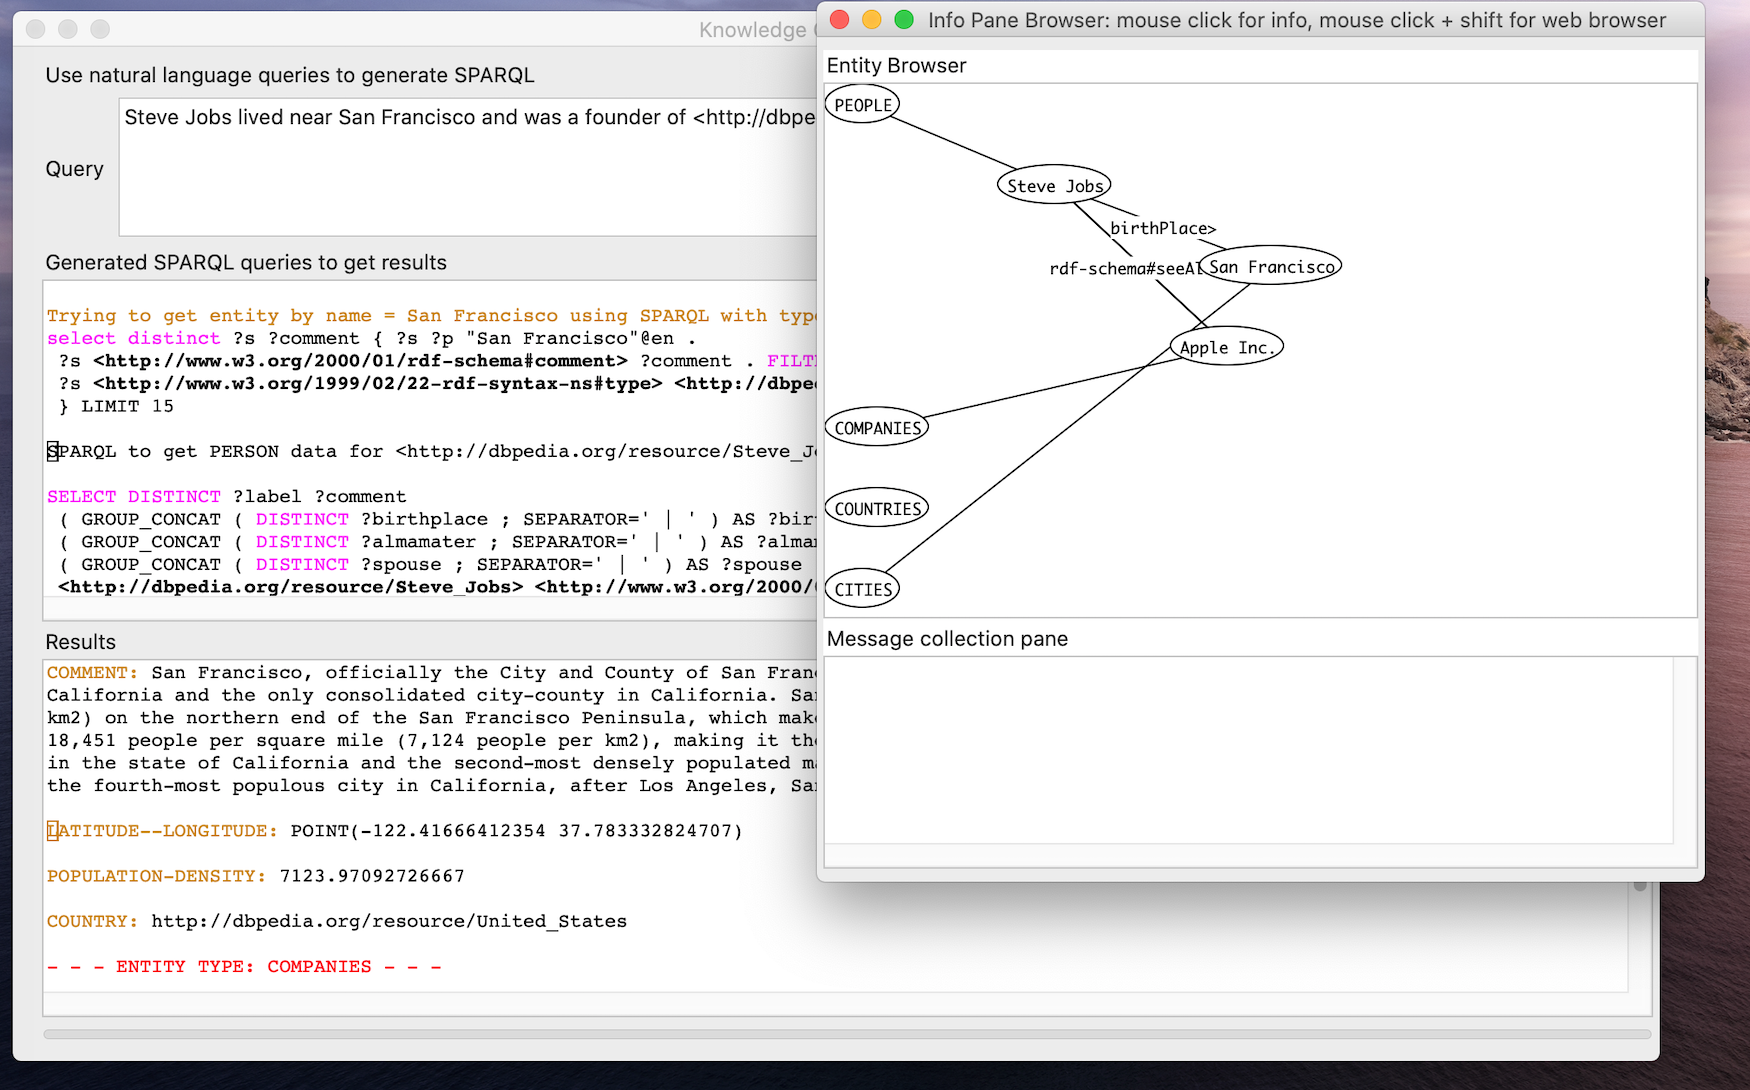Click inside the natural language Query field
Viewport: 1750px width, 1090px height.
pos(450,165)
